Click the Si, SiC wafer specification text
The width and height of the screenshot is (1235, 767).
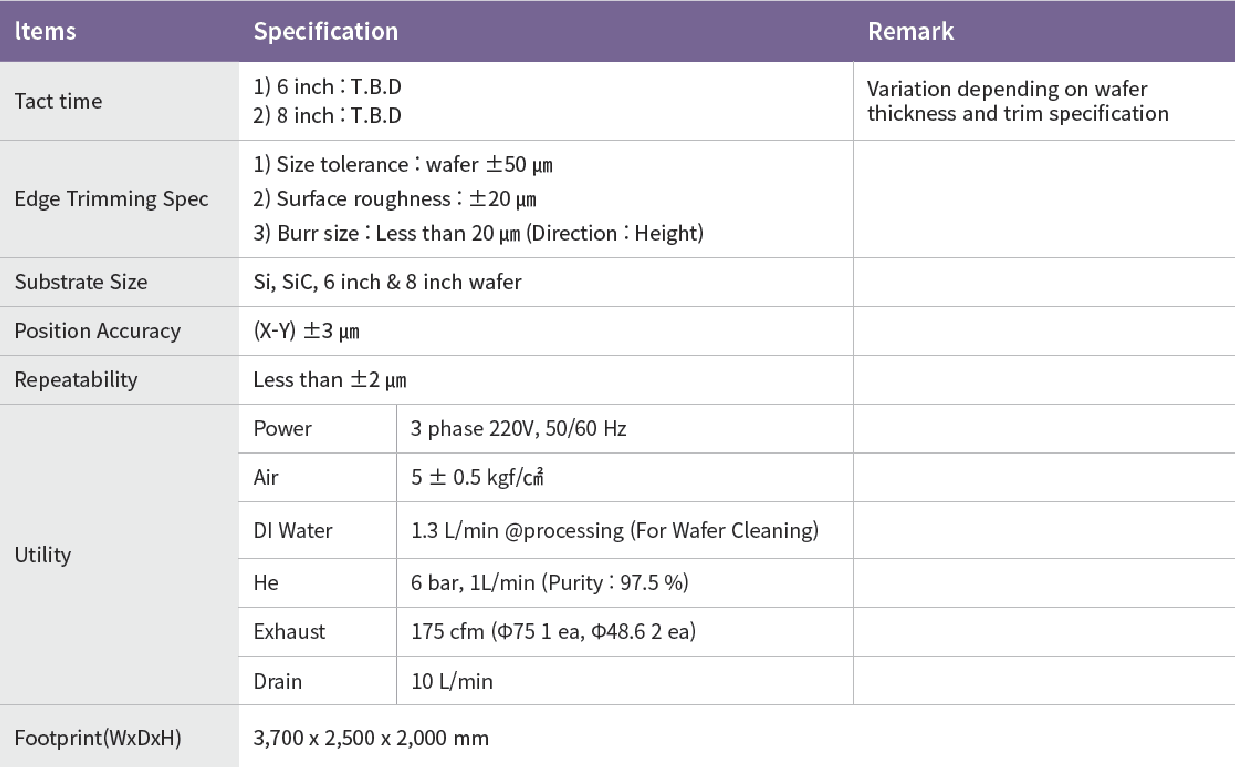coord(388,282)
